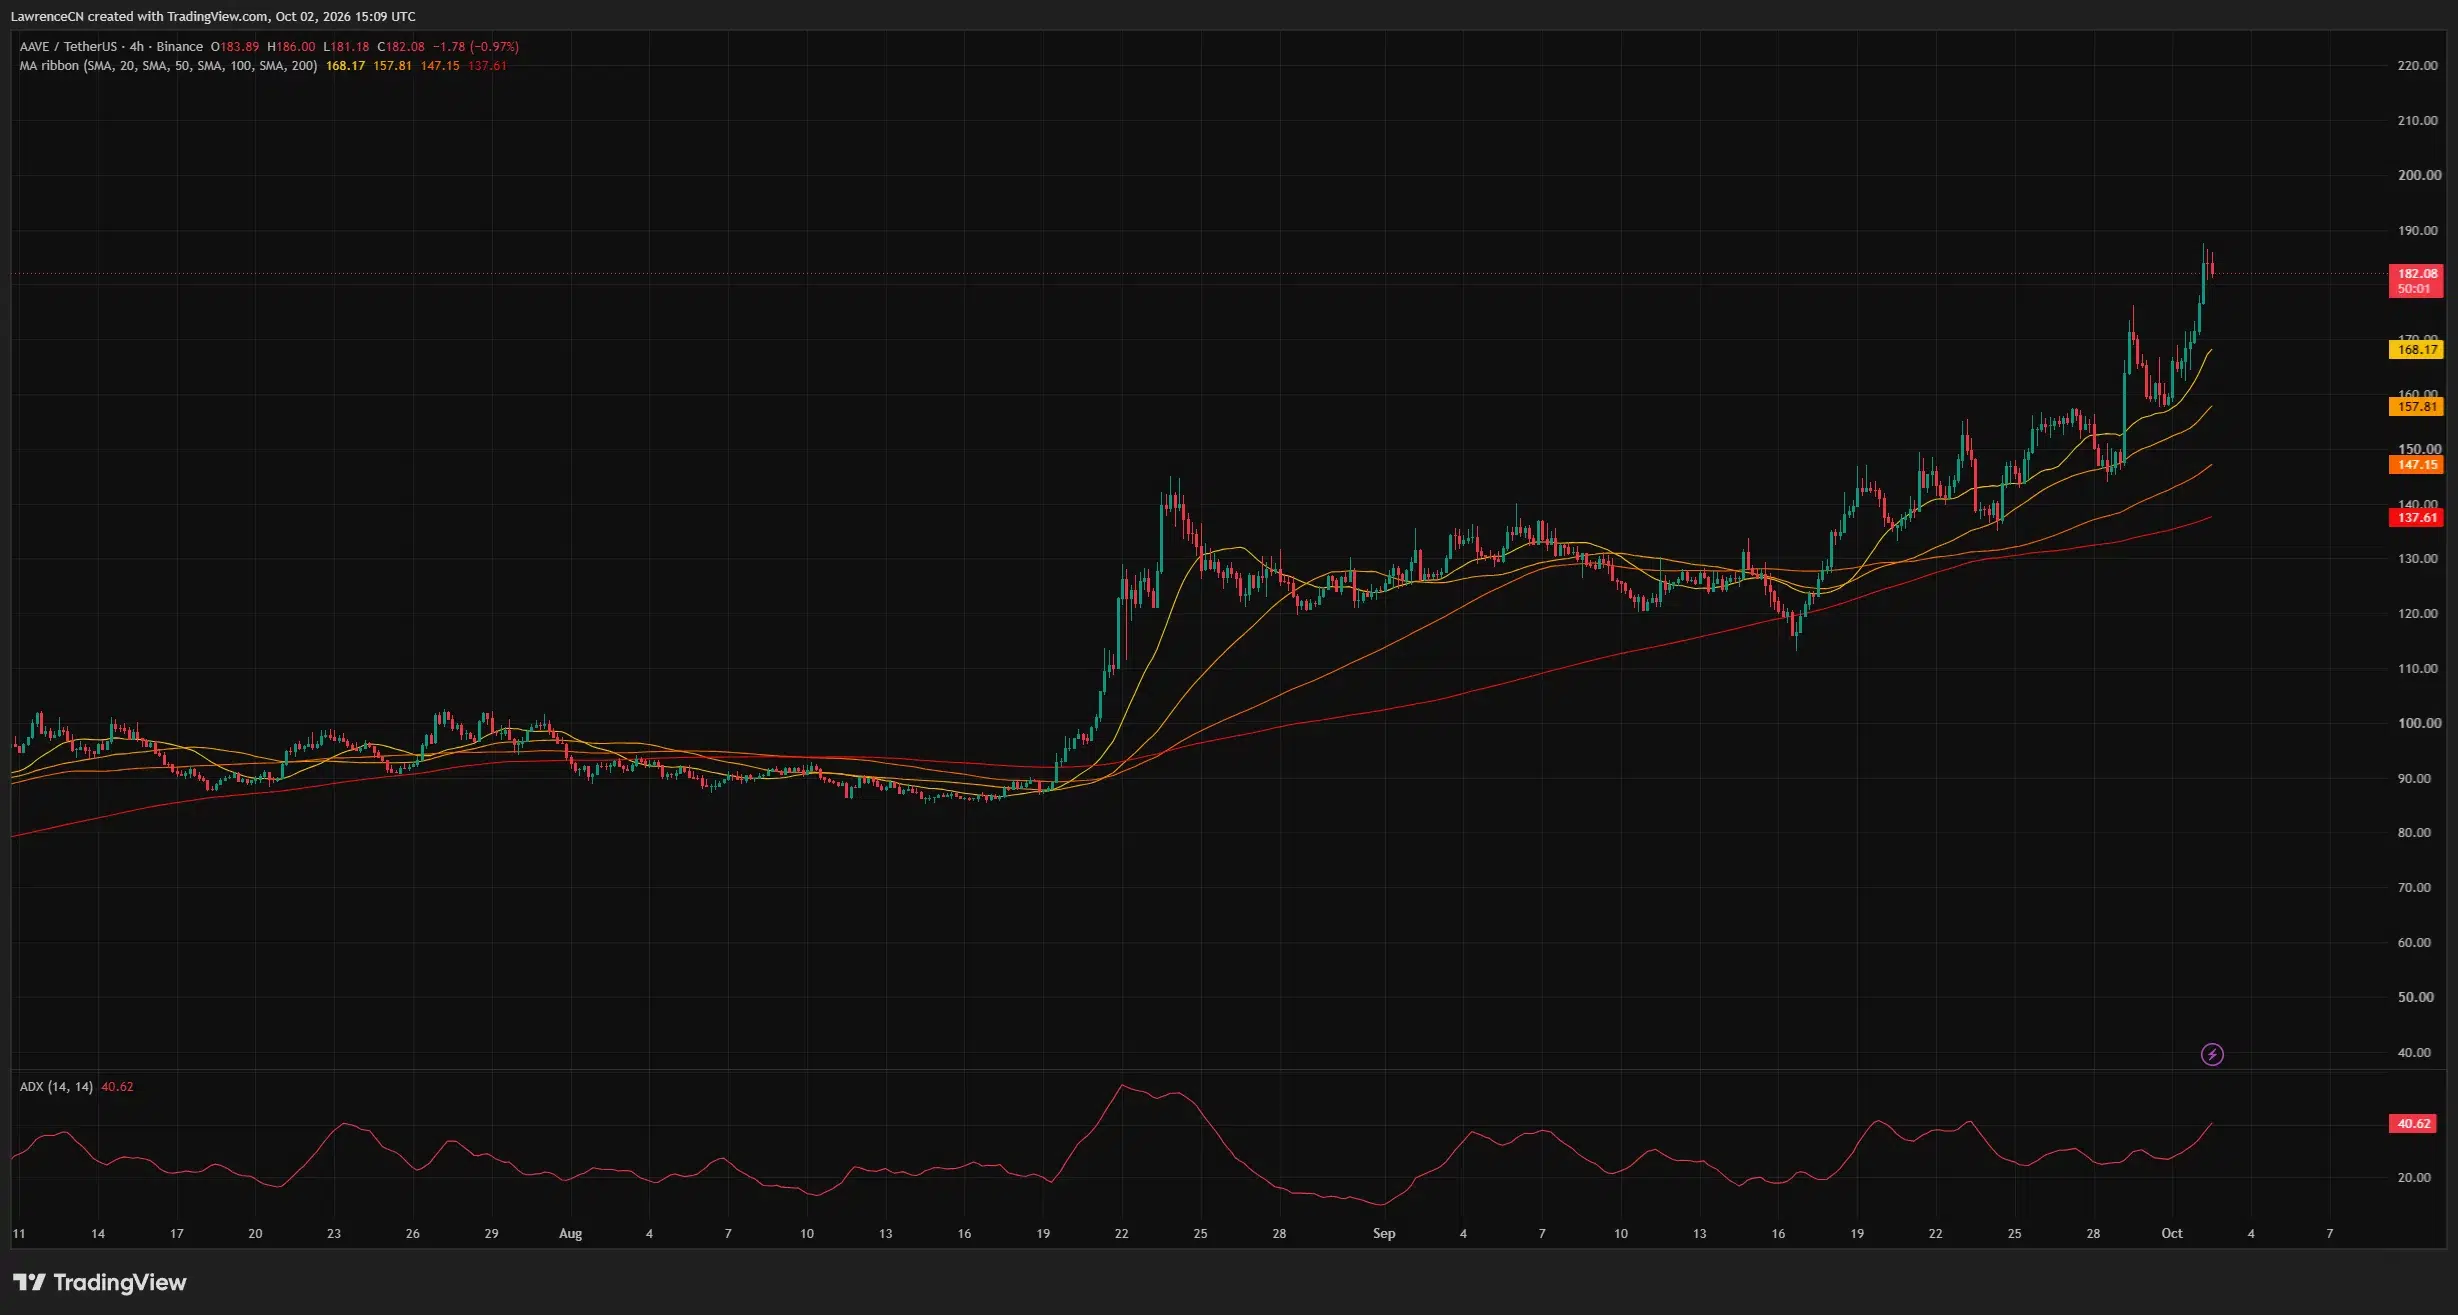The image size is (2458, 1315).
Task: Click the 20.00 ADX axis label
Action: point(2414,1178)
